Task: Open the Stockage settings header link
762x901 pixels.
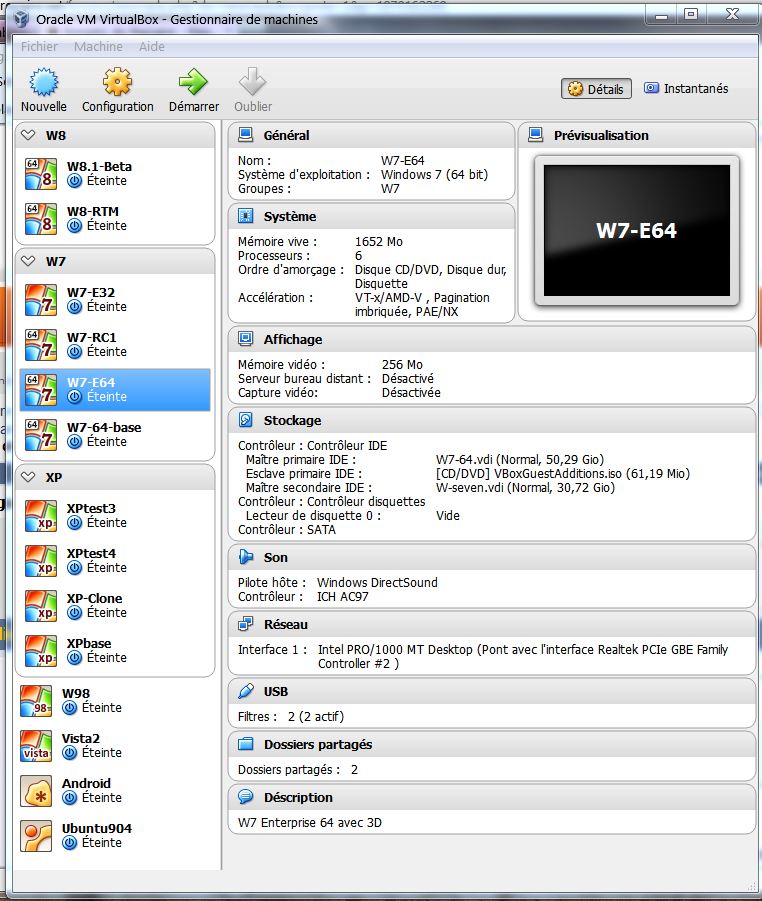Action: click(292, 421)
